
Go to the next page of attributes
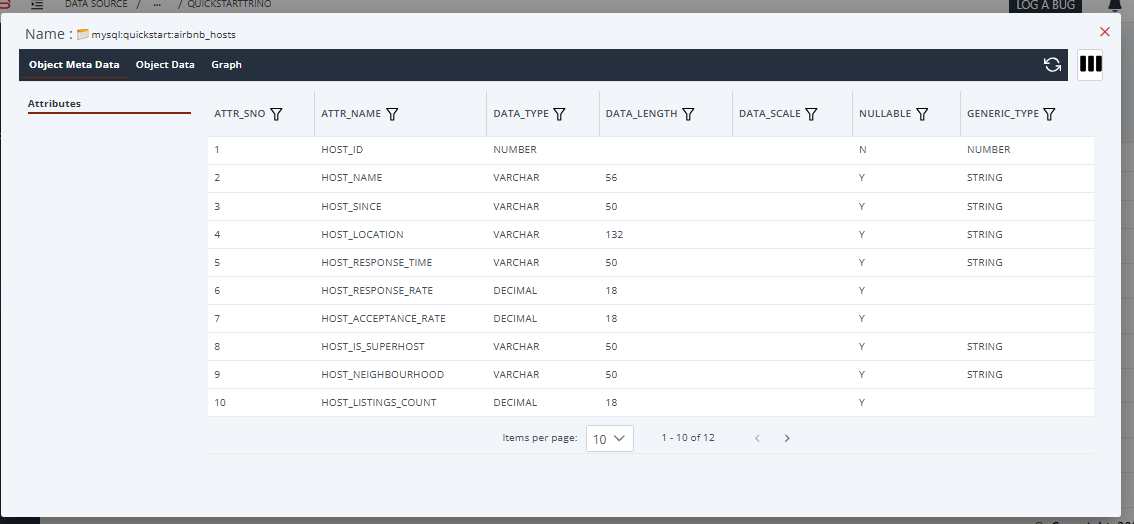point(787,438)
